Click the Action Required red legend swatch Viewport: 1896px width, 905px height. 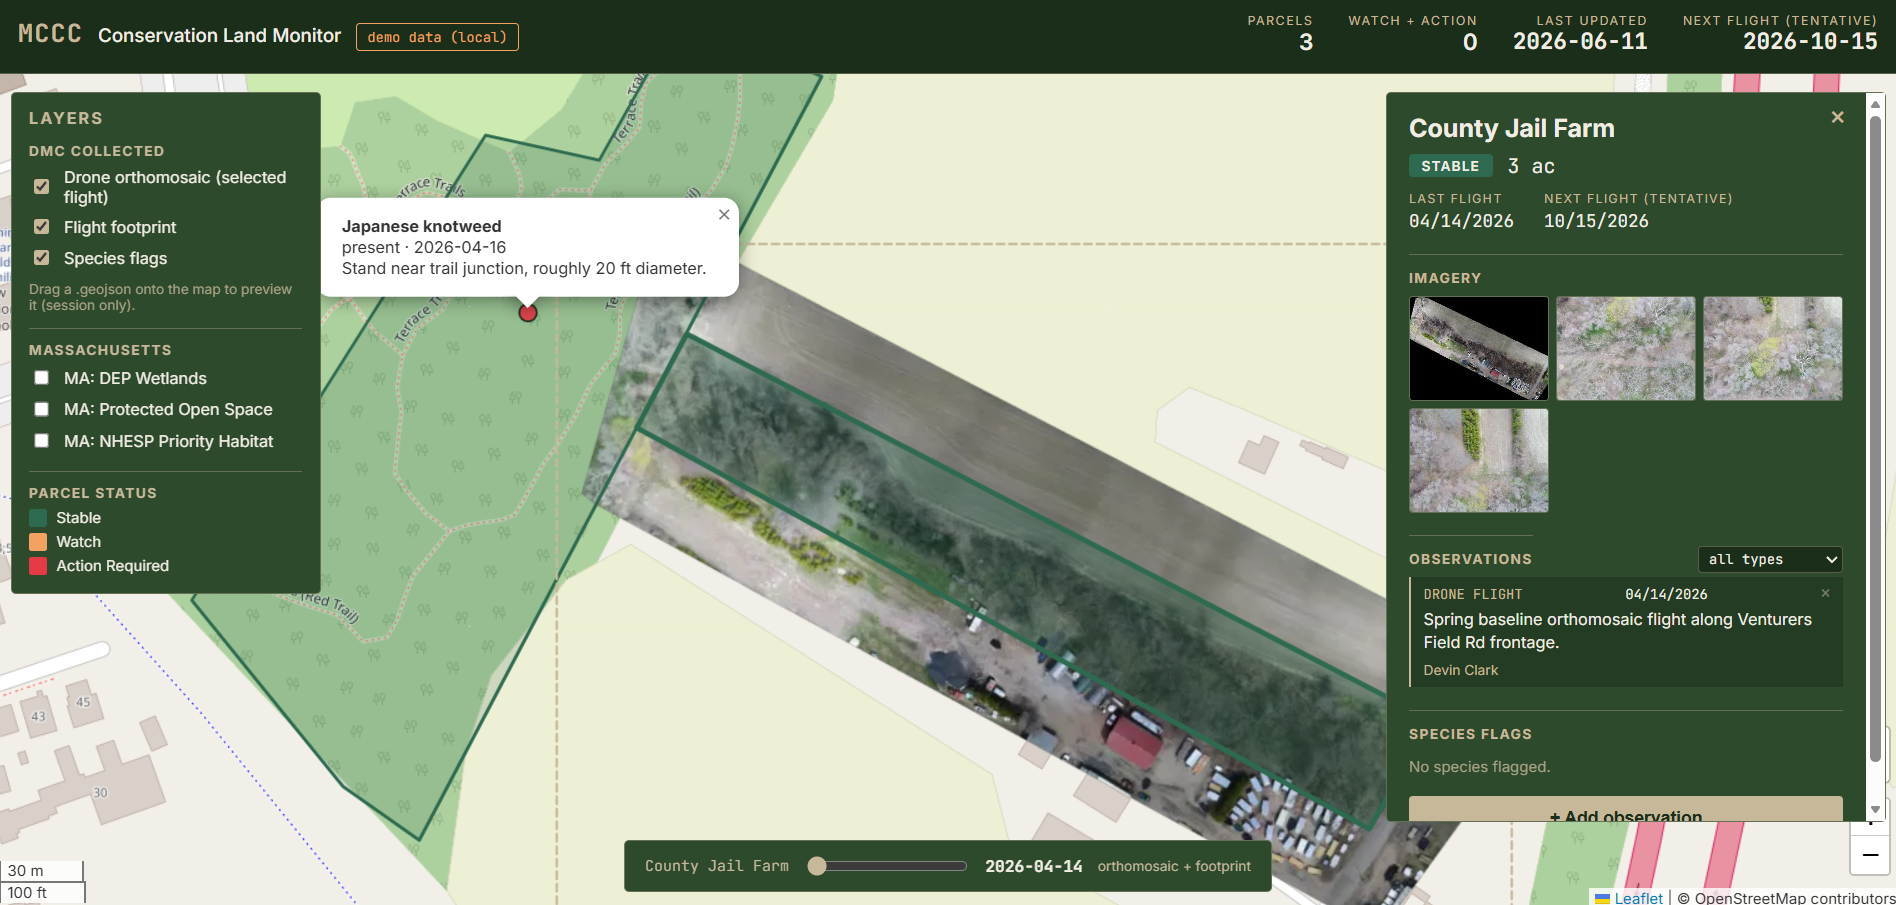point(38,566)
